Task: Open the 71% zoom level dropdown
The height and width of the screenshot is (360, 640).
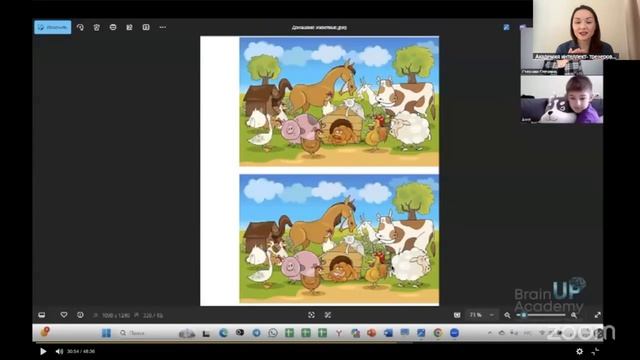Action: pos(482,315)
